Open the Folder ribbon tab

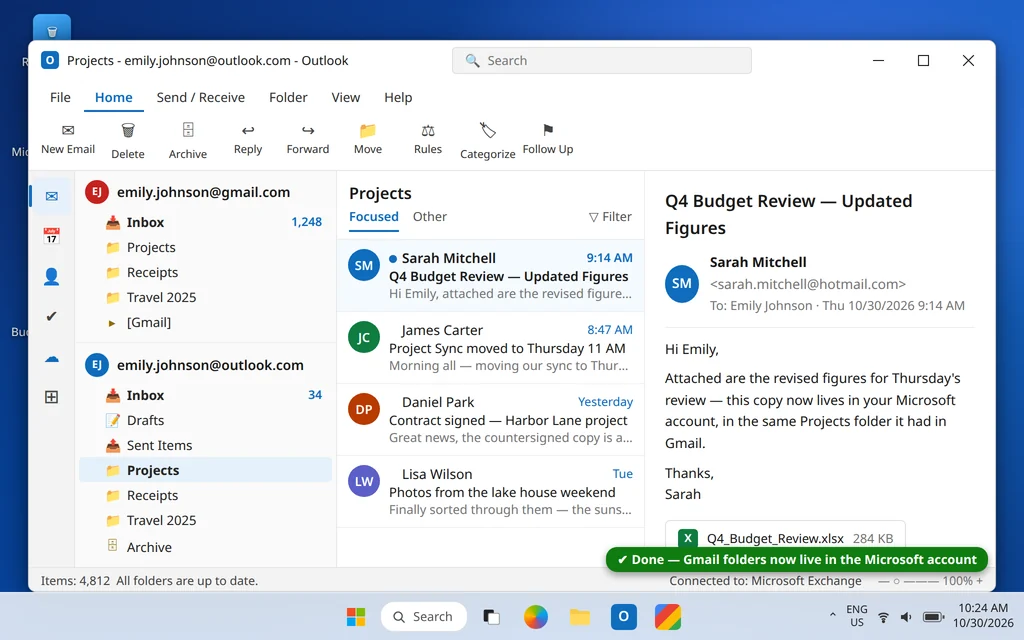click(x=288, y=97)
